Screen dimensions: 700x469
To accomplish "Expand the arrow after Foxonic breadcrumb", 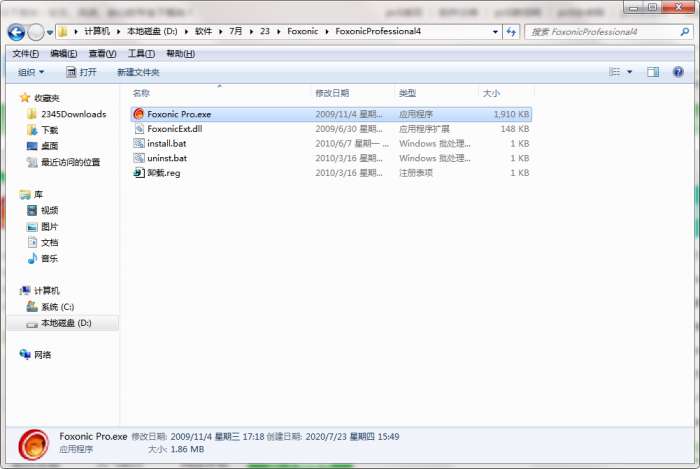I will [327, 32].
